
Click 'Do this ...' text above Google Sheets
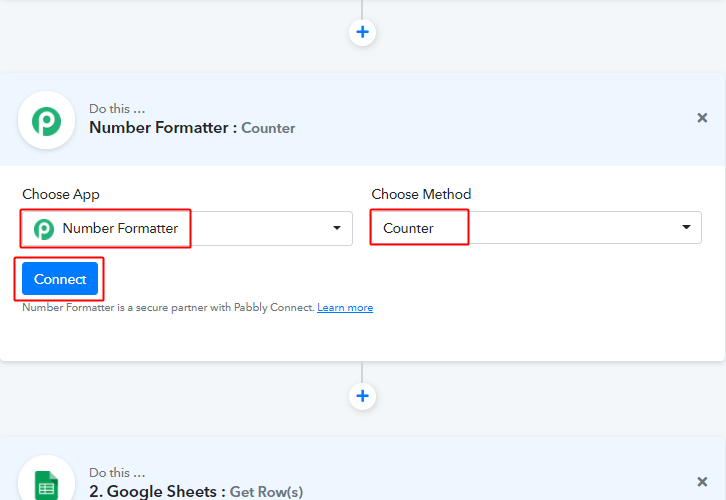[x=117, y=473]
